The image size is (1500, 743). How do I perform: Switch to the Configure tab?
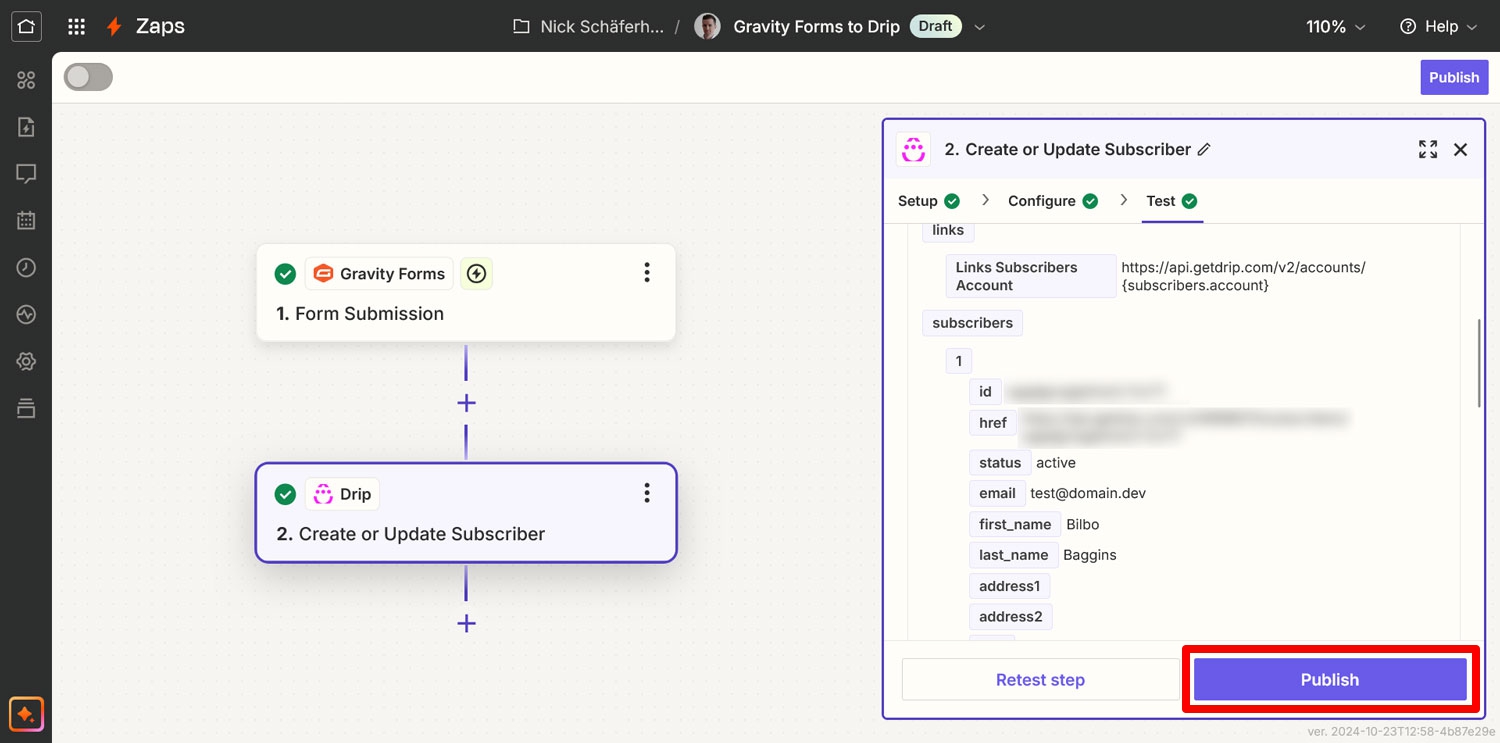click(1053, 201)
